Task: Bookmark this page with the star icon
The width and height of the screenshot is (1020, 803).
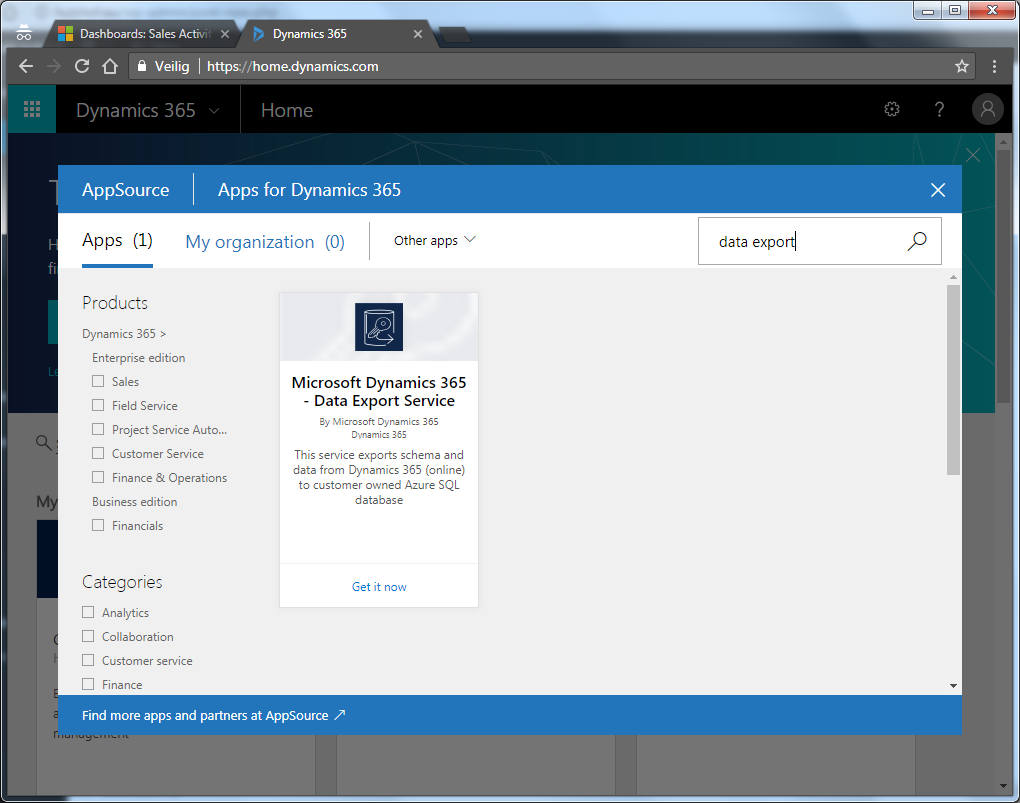Action: 961,66
